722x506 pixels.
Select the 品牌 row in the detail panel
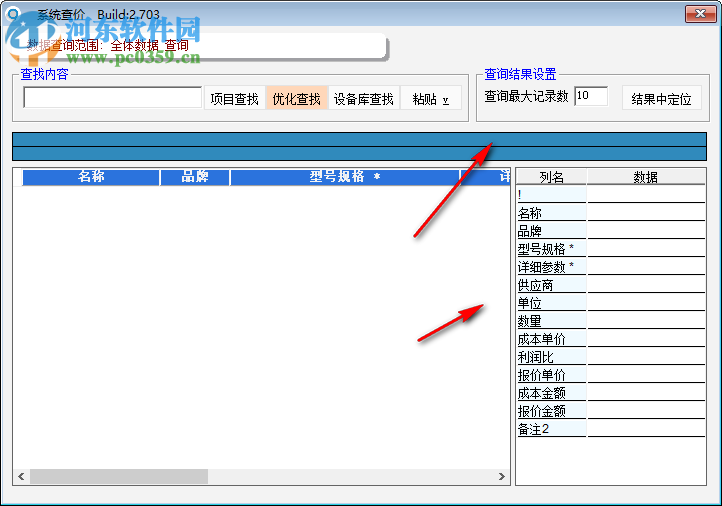[611, 230]
